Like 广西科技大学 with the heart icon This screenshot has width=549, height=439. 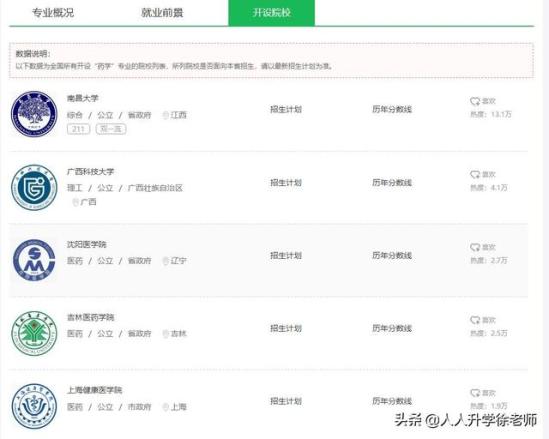point(475,174)
